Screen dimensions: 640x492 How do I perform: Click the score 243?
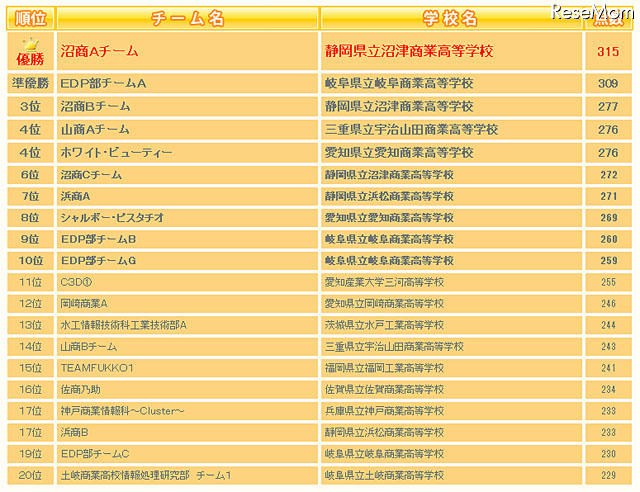609,347
